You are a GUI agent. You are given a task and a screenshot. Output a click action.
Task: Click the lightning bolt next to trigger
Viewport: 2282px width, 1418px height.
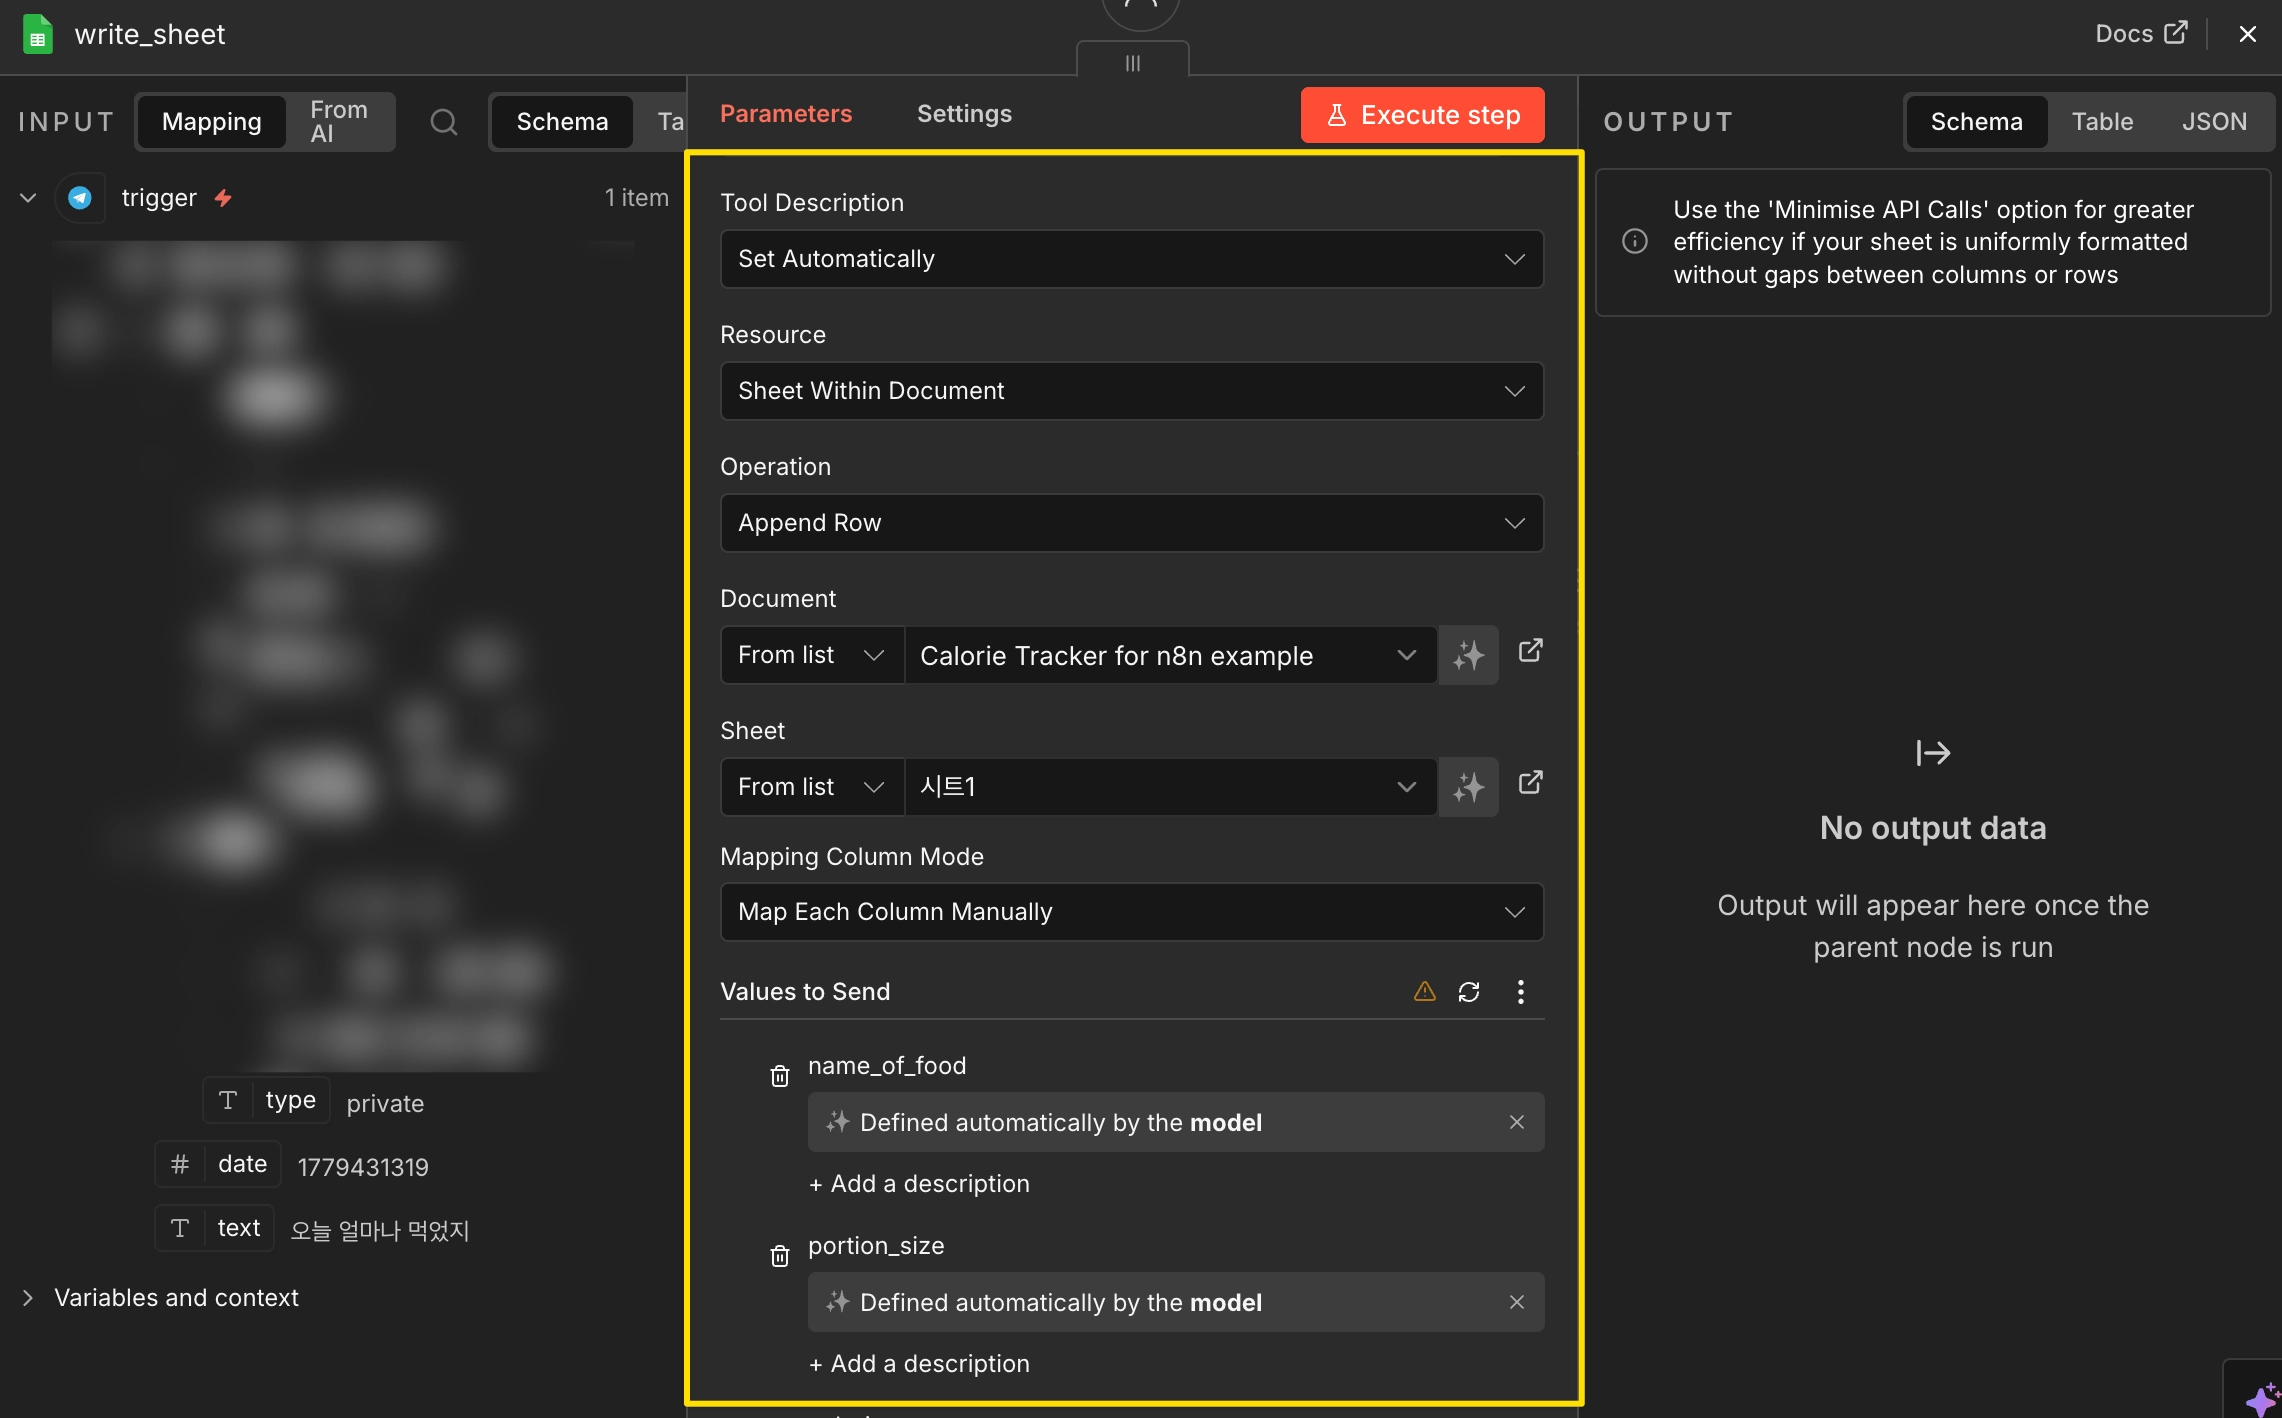pyautogui.click(x=223, y=198)
